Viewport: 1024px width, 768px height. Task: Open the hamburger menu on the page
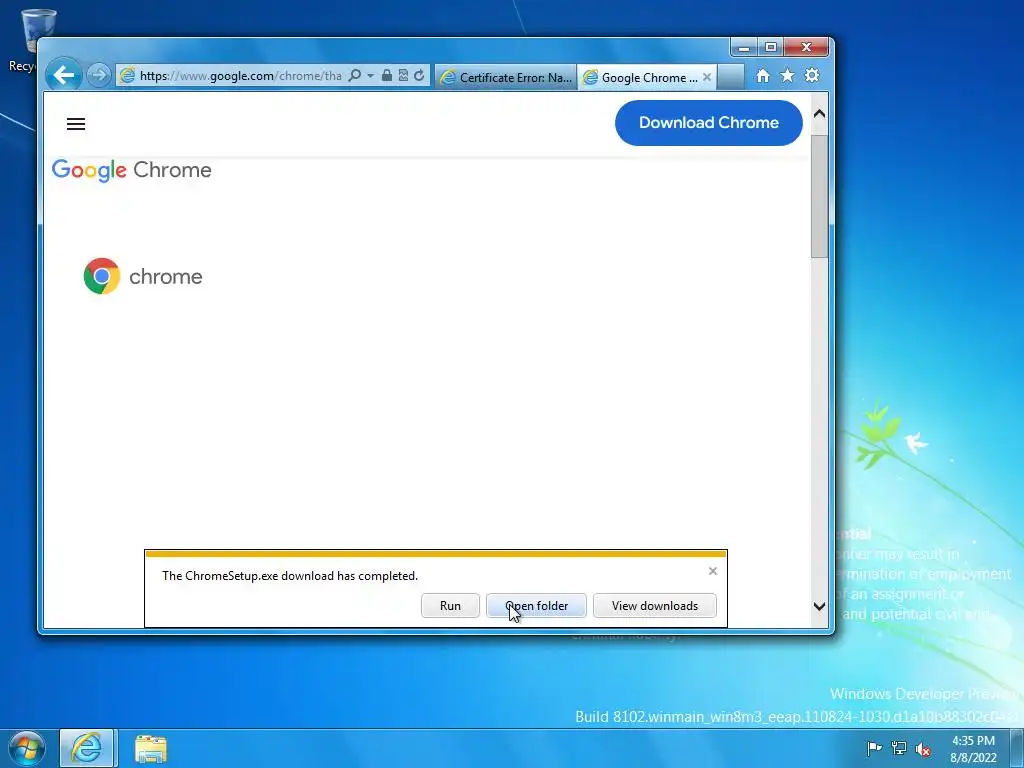(76, 124)
